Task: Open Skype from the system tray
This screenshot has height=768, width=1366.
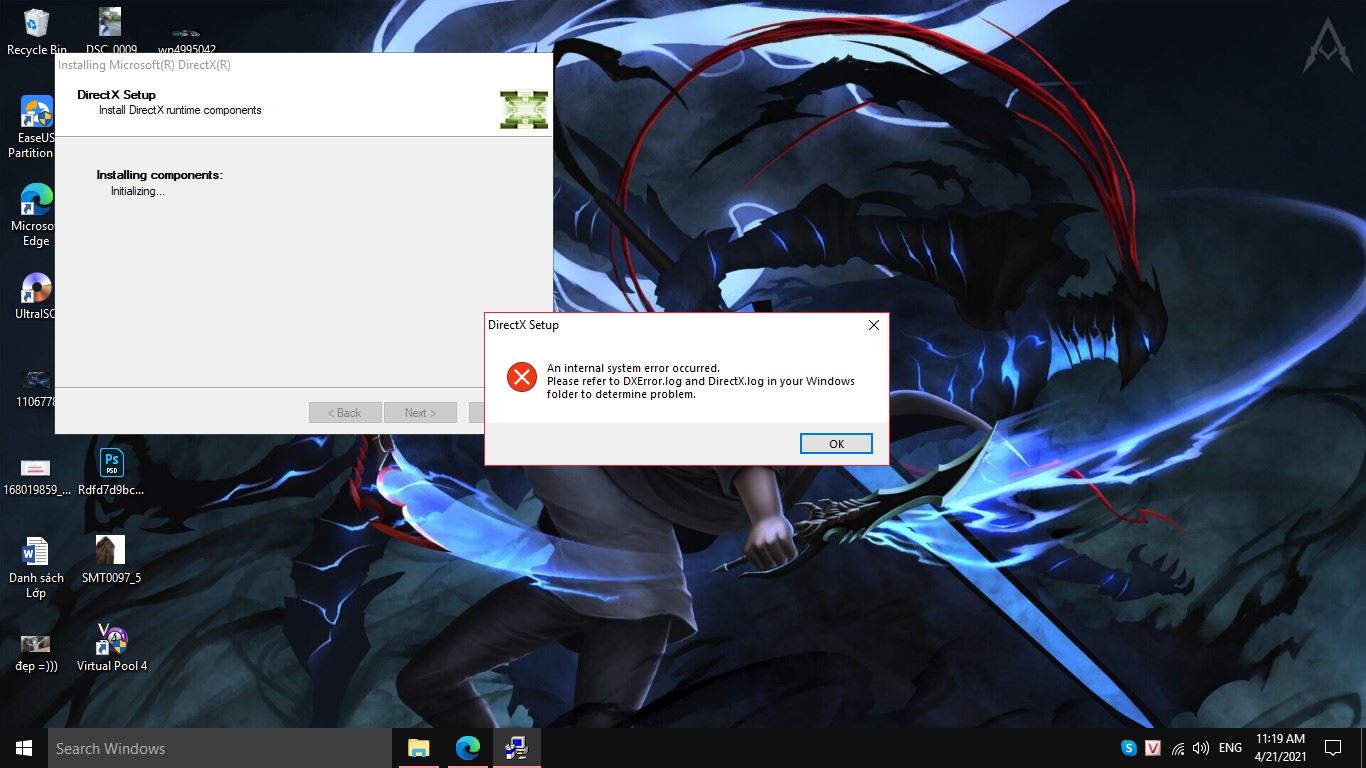Action: (x=1128, y=747)
